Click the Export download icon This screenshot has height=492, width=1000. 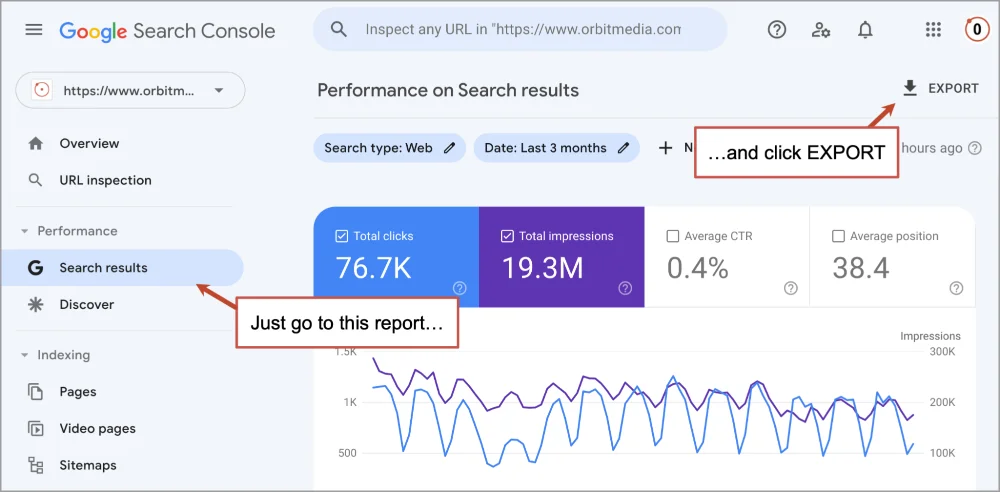click(x=910, y=89)
